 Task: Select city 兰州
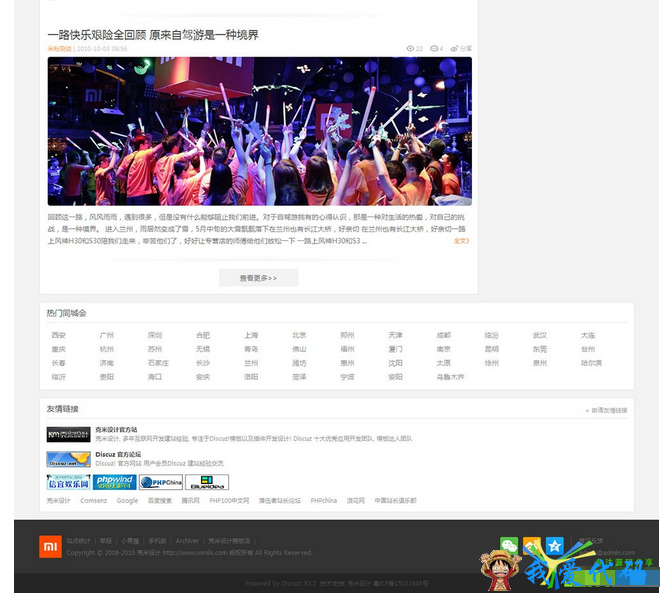(251, 363)
